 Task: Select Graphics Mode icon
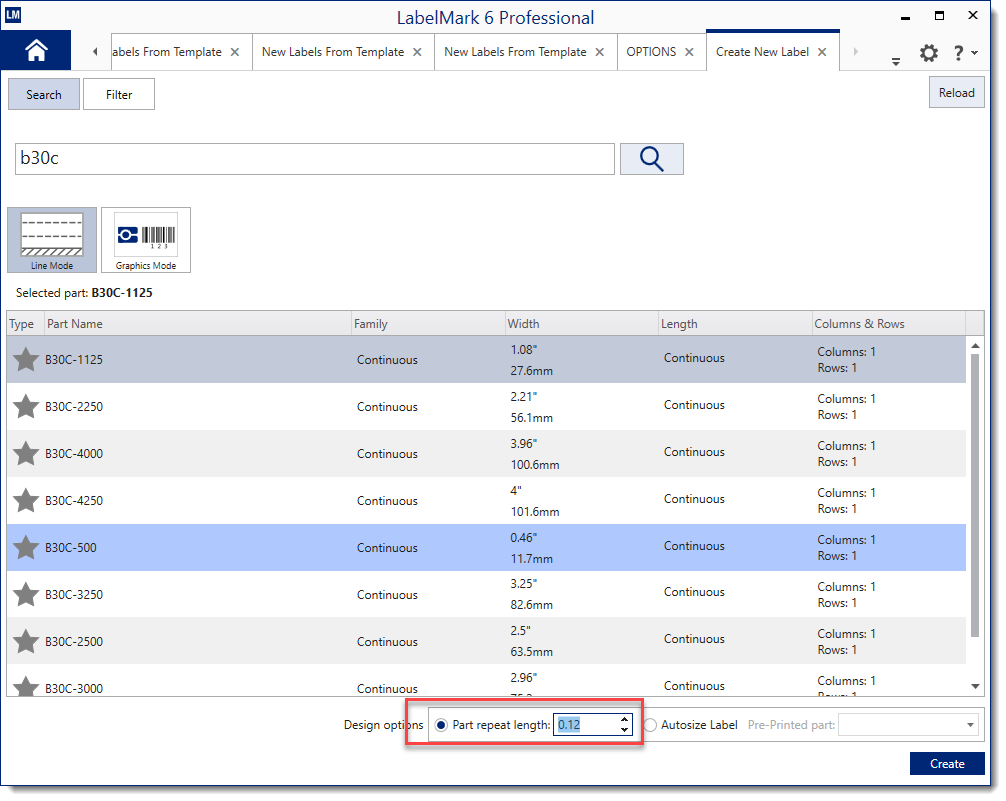pyautogui.click(x=146, y=240)
